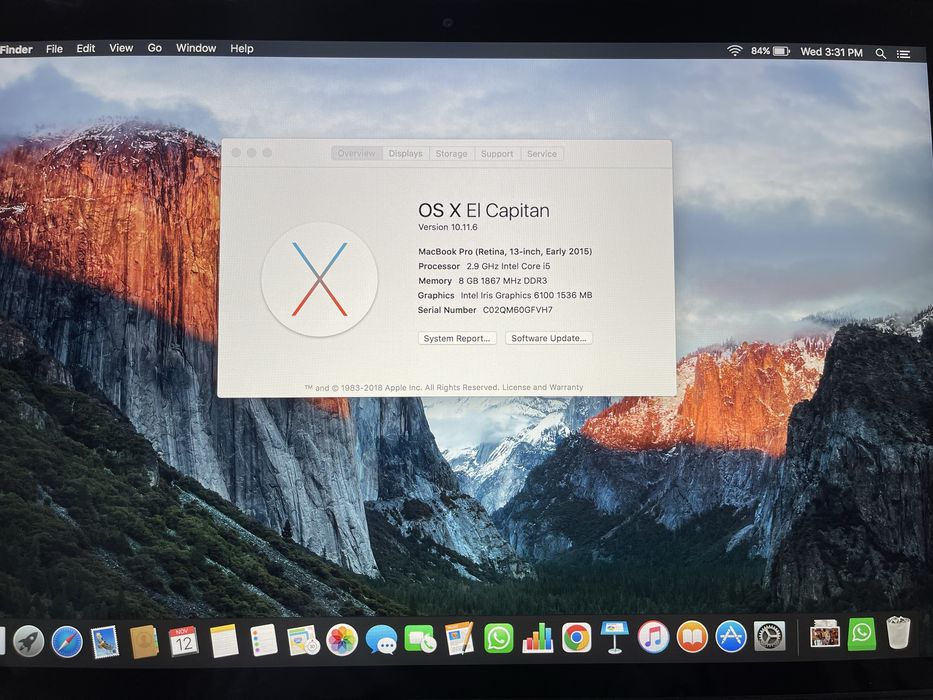Screen dimensions: 933x700
Task: Switch to the Support tab
Action: [x=497, y=154]
